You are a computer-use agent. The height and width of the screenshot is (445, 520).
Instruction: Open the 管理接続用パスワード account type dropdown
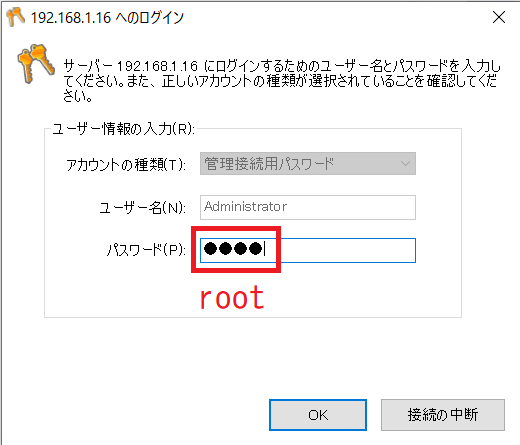[x=308, y=164]
